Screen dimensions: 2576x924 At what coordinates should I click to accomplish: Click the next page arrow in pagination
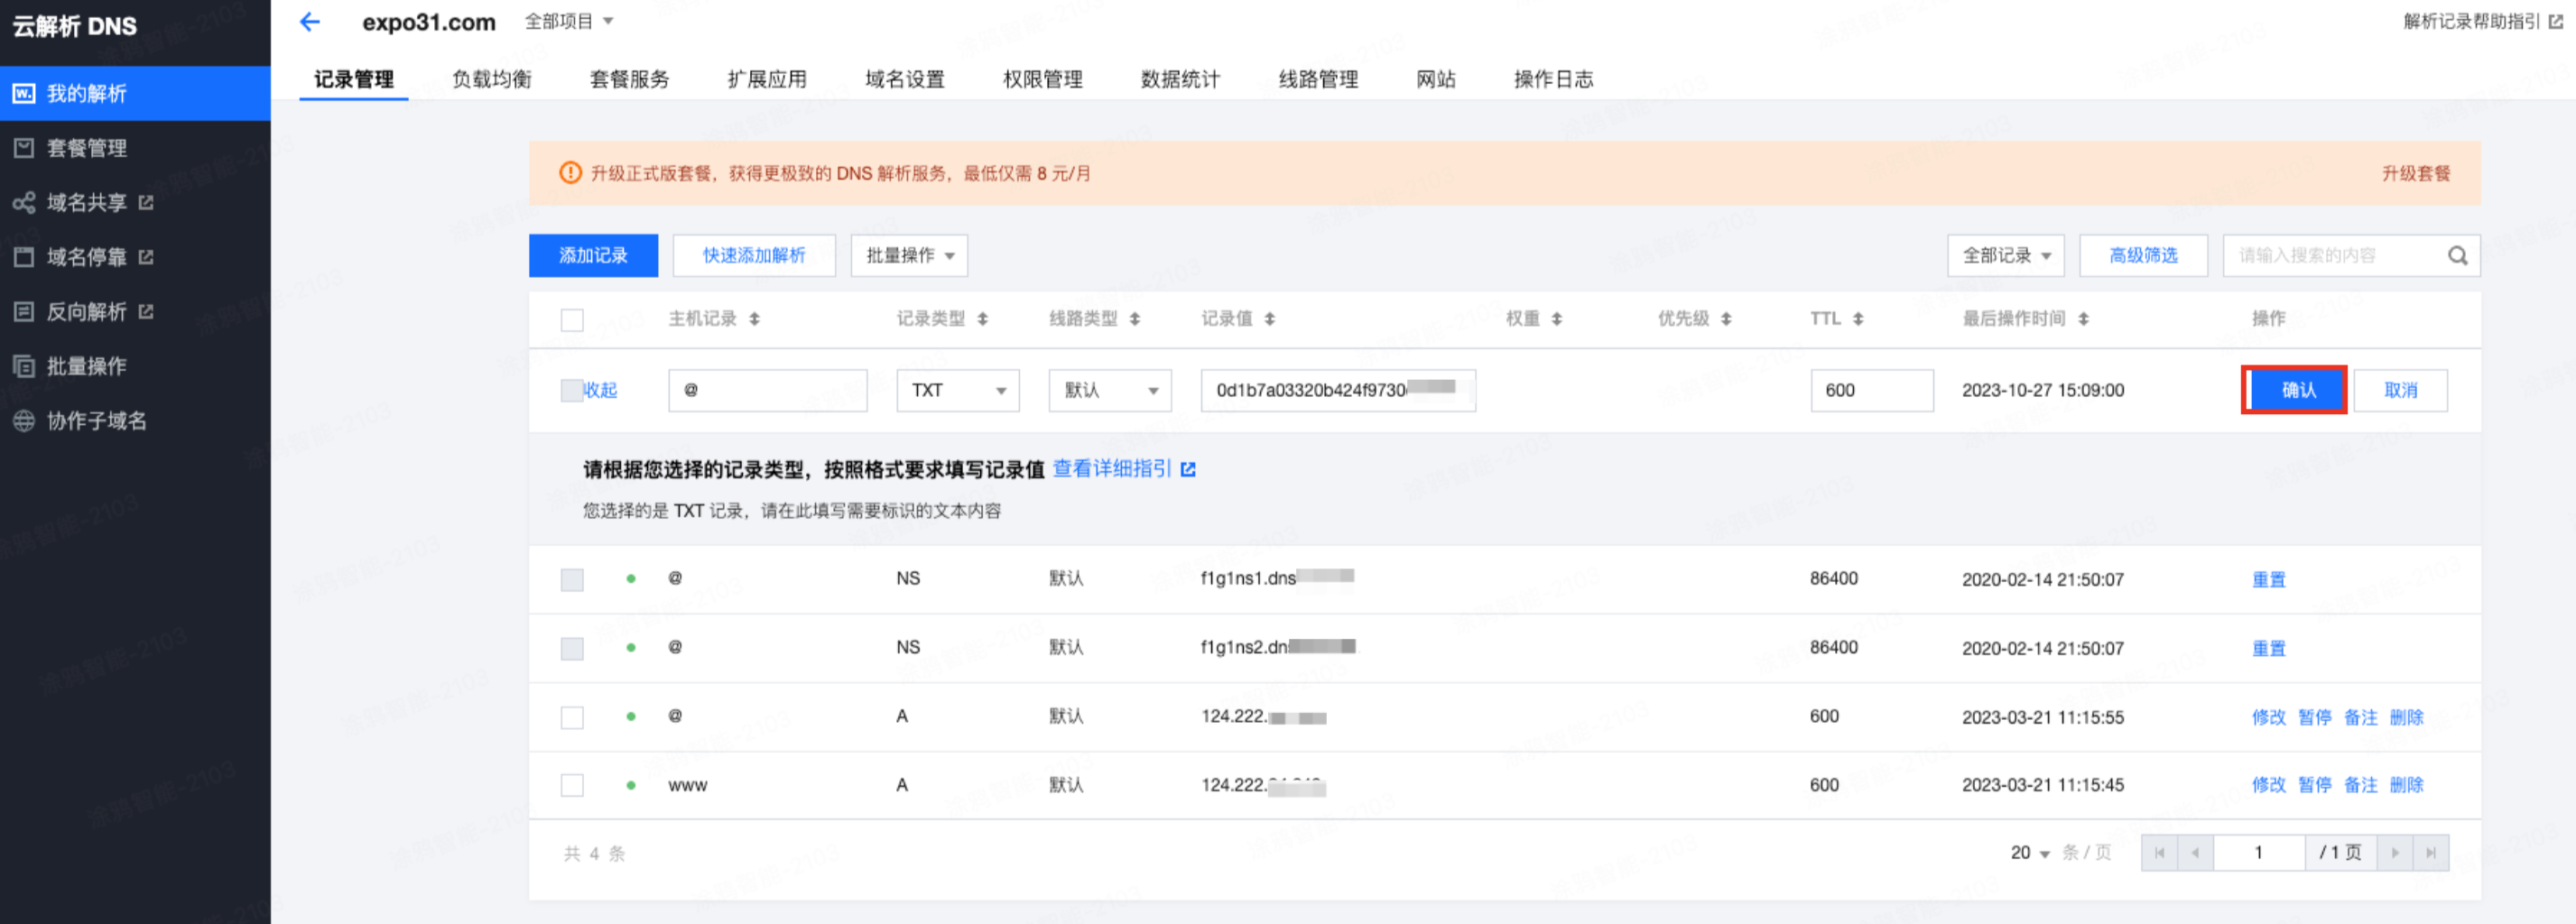pyautogui.click(x=2395, y=853)
